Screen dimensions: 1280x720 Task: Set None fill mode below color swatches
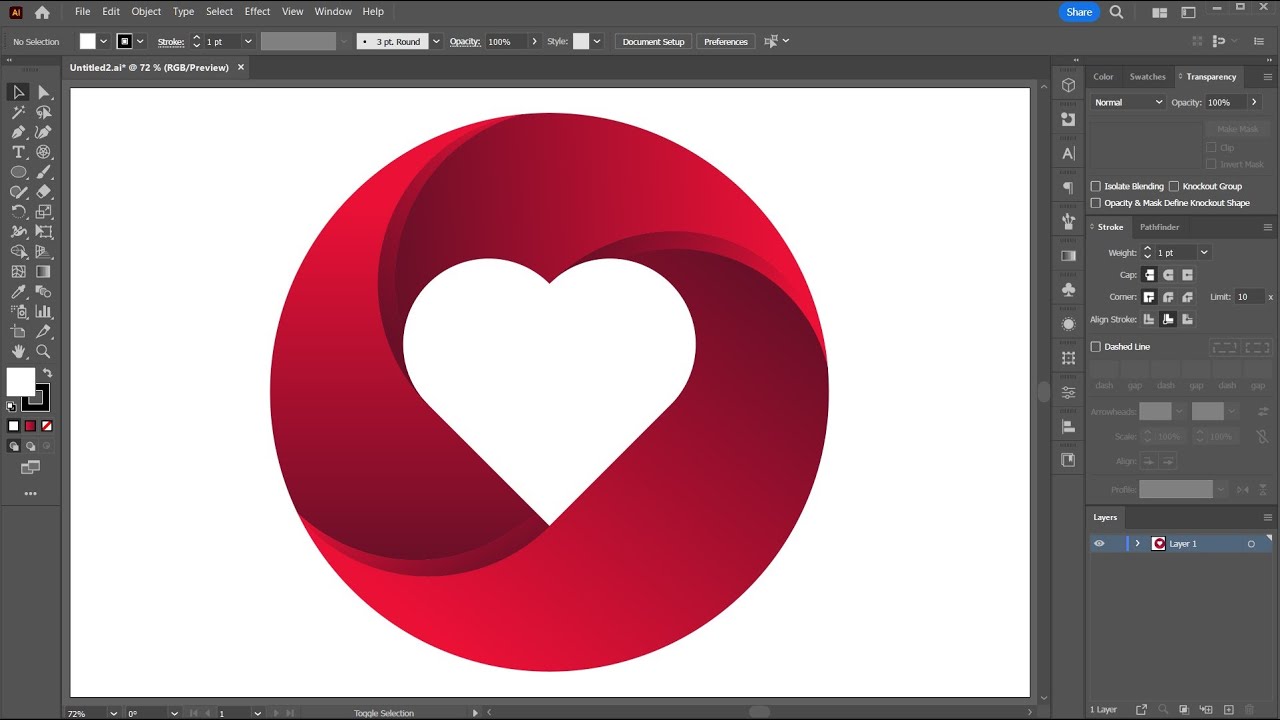tap(46, 426)
